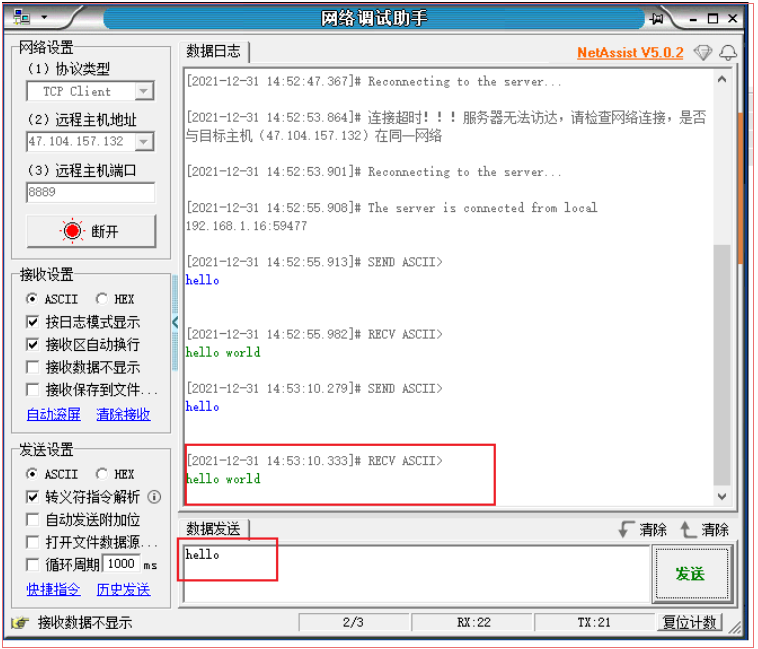Click the red disconnect indicator icon
This screenshot has width=758, height=649.
click(73, 231)
